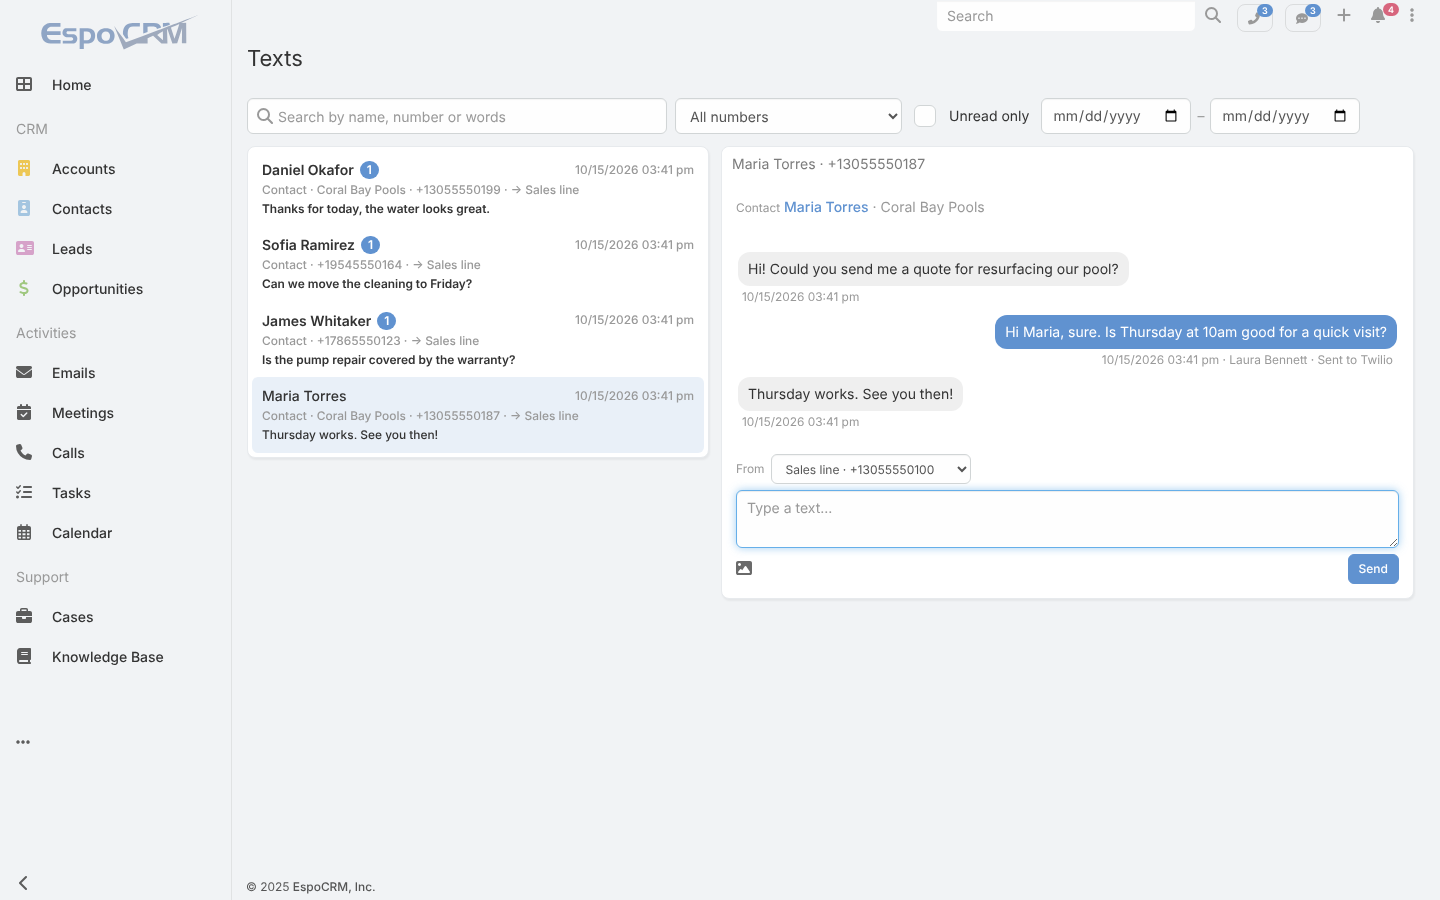
Task: Open the top-right vertical dots menu
Action: 1412,15
